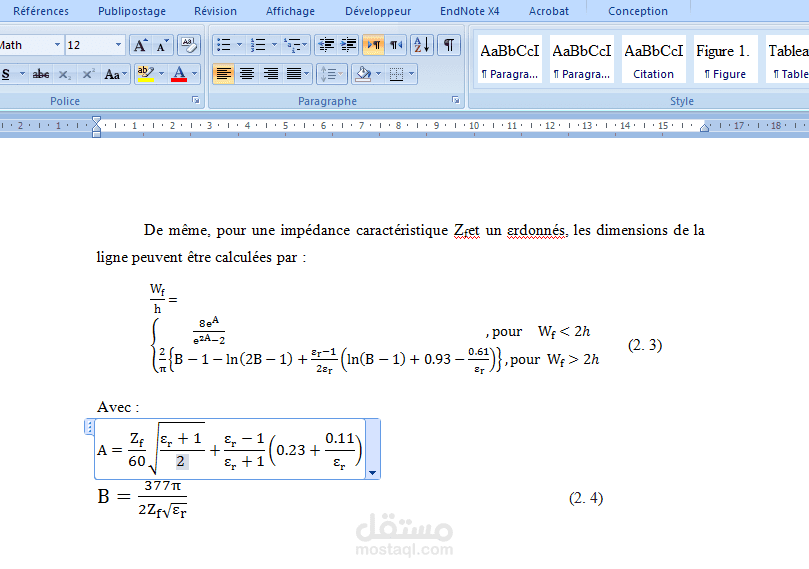Increase paragraph indent
Screen dimensions: 809x569
pos(349,45)
